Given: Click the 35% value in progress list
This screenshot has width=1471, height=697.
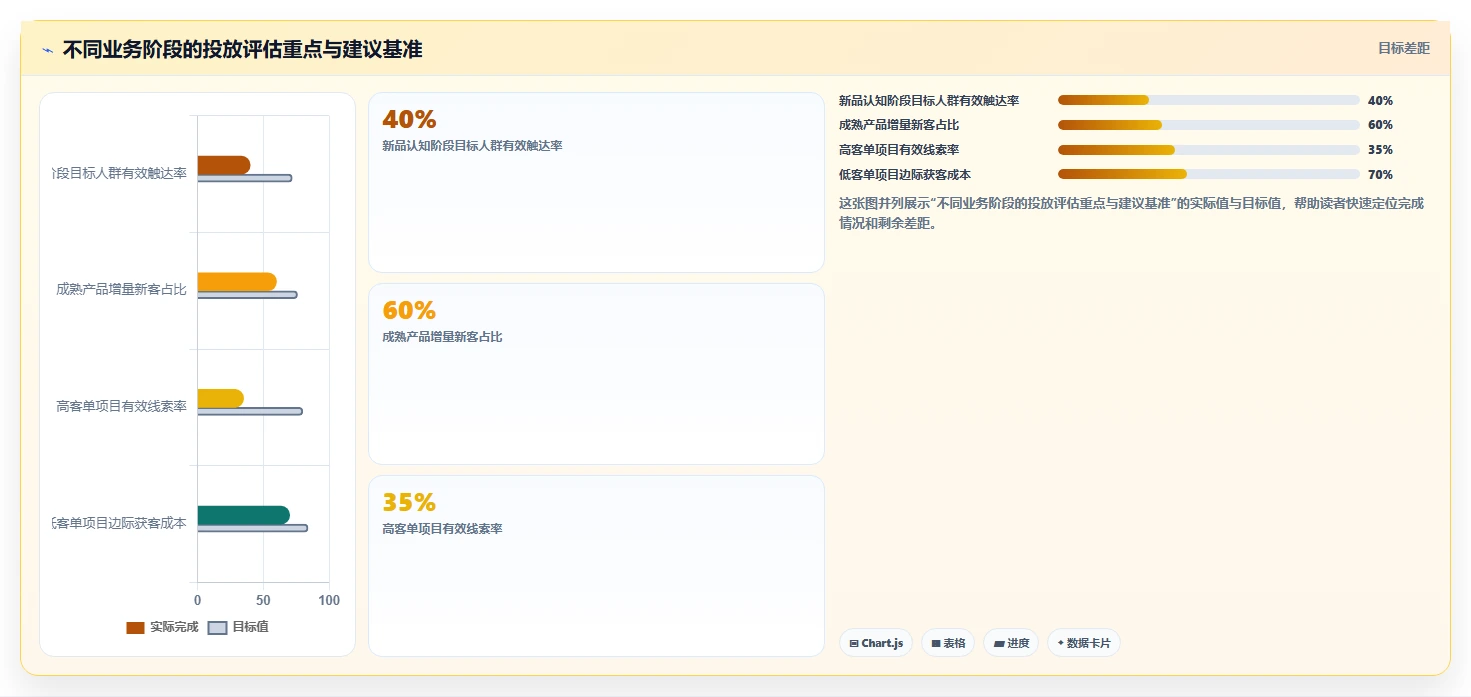Looking at the screenshot, I should [1380, 150].
